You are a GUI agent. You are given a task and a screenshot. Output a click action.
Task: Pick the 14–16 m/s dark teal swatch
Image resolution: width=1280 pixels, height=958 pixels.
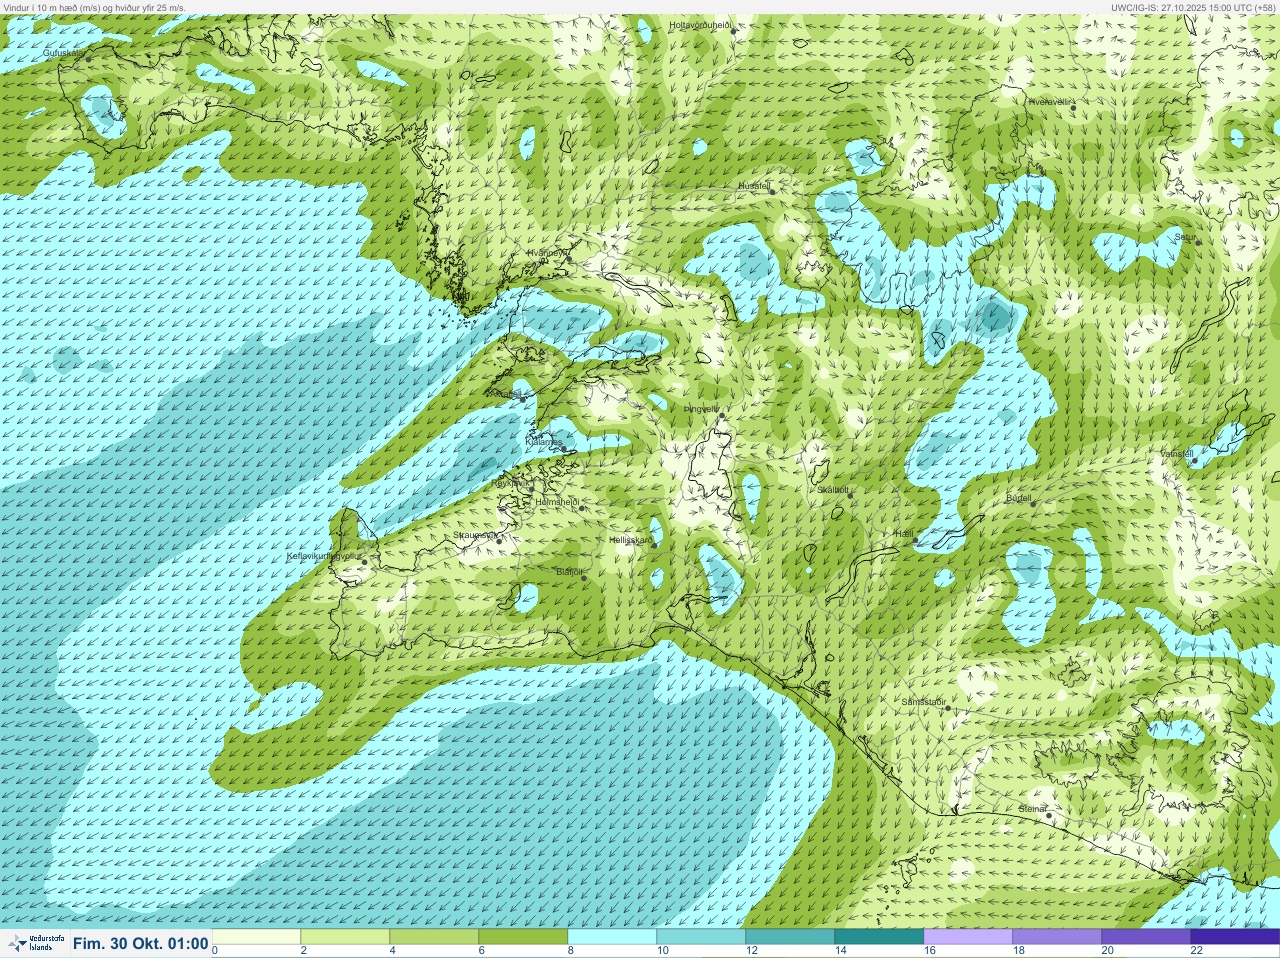coord(879,937)
